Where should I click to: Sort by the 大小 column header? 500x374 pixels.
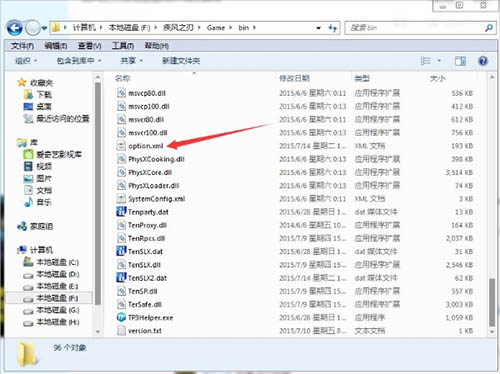pyautogui.click(x=437, y=78)
